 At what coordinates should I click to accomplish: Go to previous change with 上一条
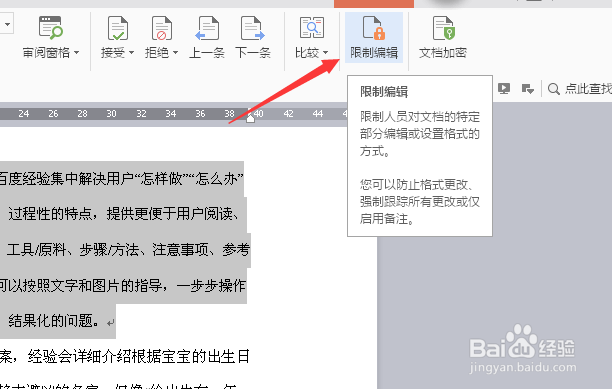click(x=207, y=38)
